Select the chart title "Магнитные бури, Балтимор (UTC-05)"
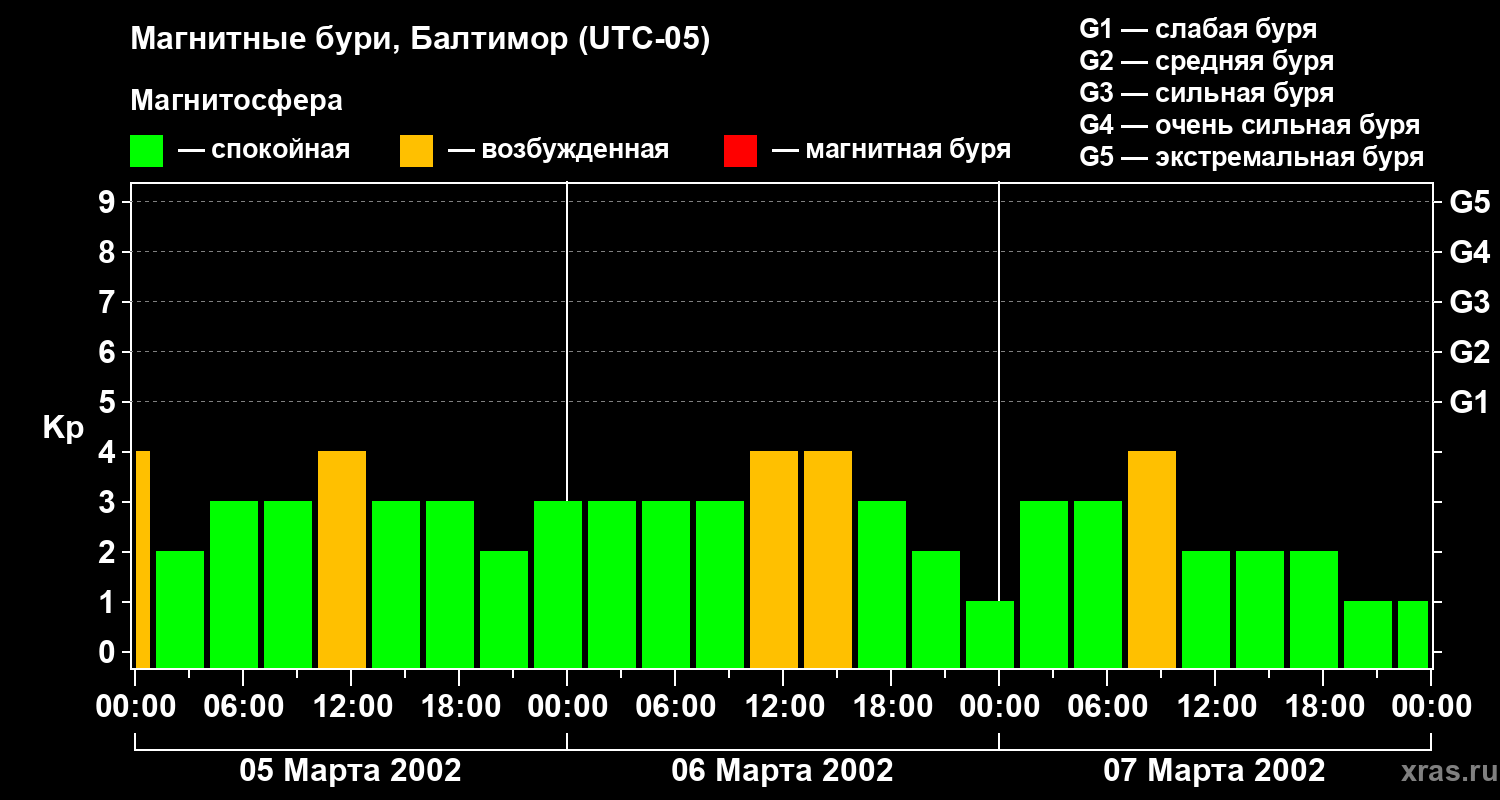The height and width of the screenshot is (800, 1500). pos(420,40)
